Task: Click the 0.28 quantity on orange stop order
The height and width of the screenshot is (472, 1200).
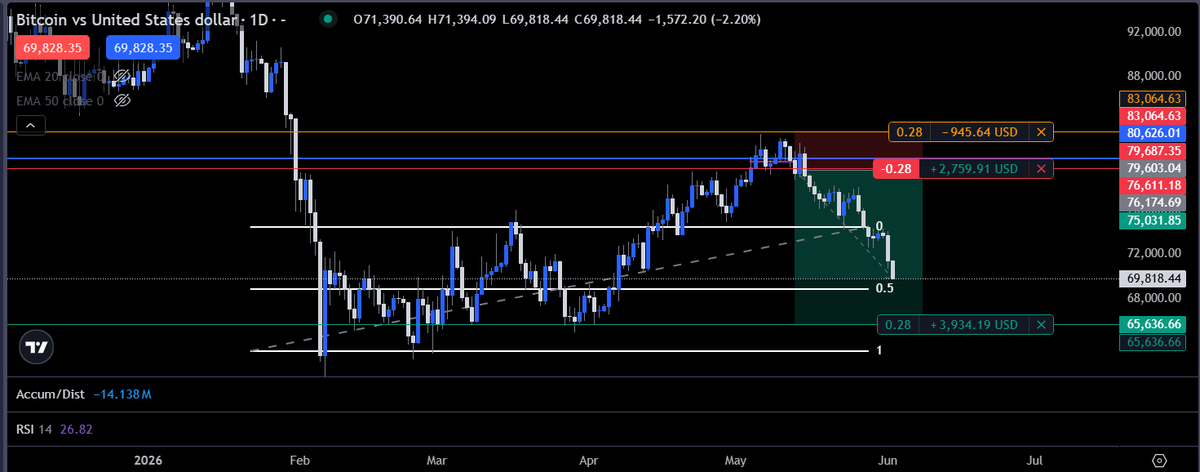Action: click(x=909, y=132)
